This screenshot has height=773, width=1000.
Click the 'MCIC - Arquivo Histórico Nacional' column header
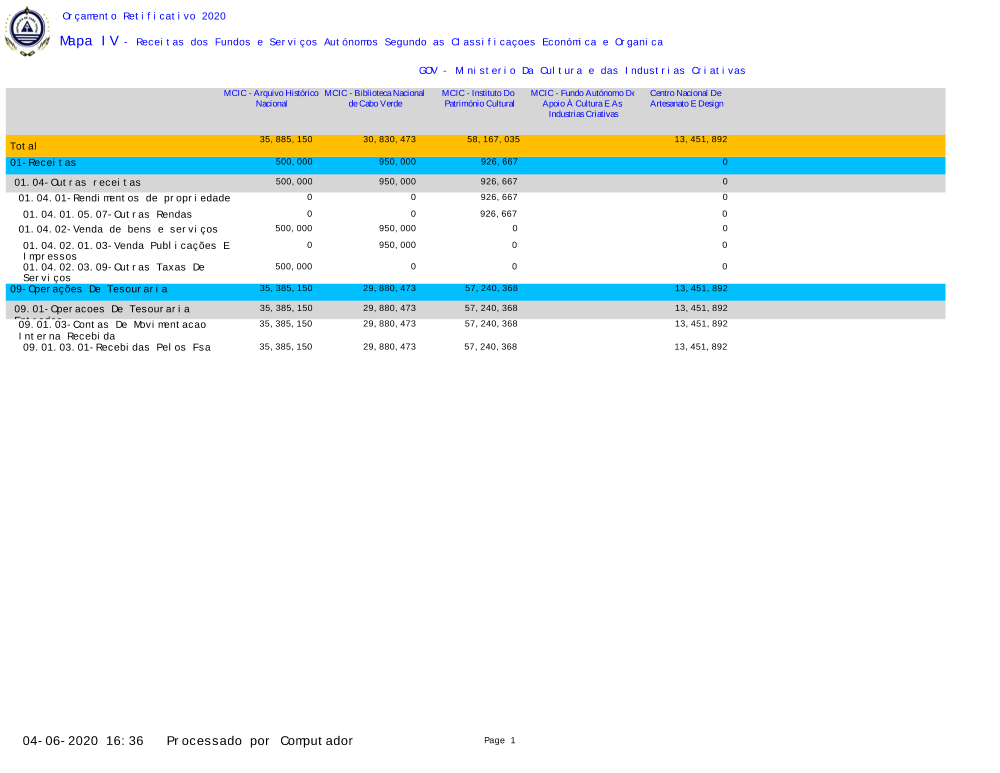[271, 98]
